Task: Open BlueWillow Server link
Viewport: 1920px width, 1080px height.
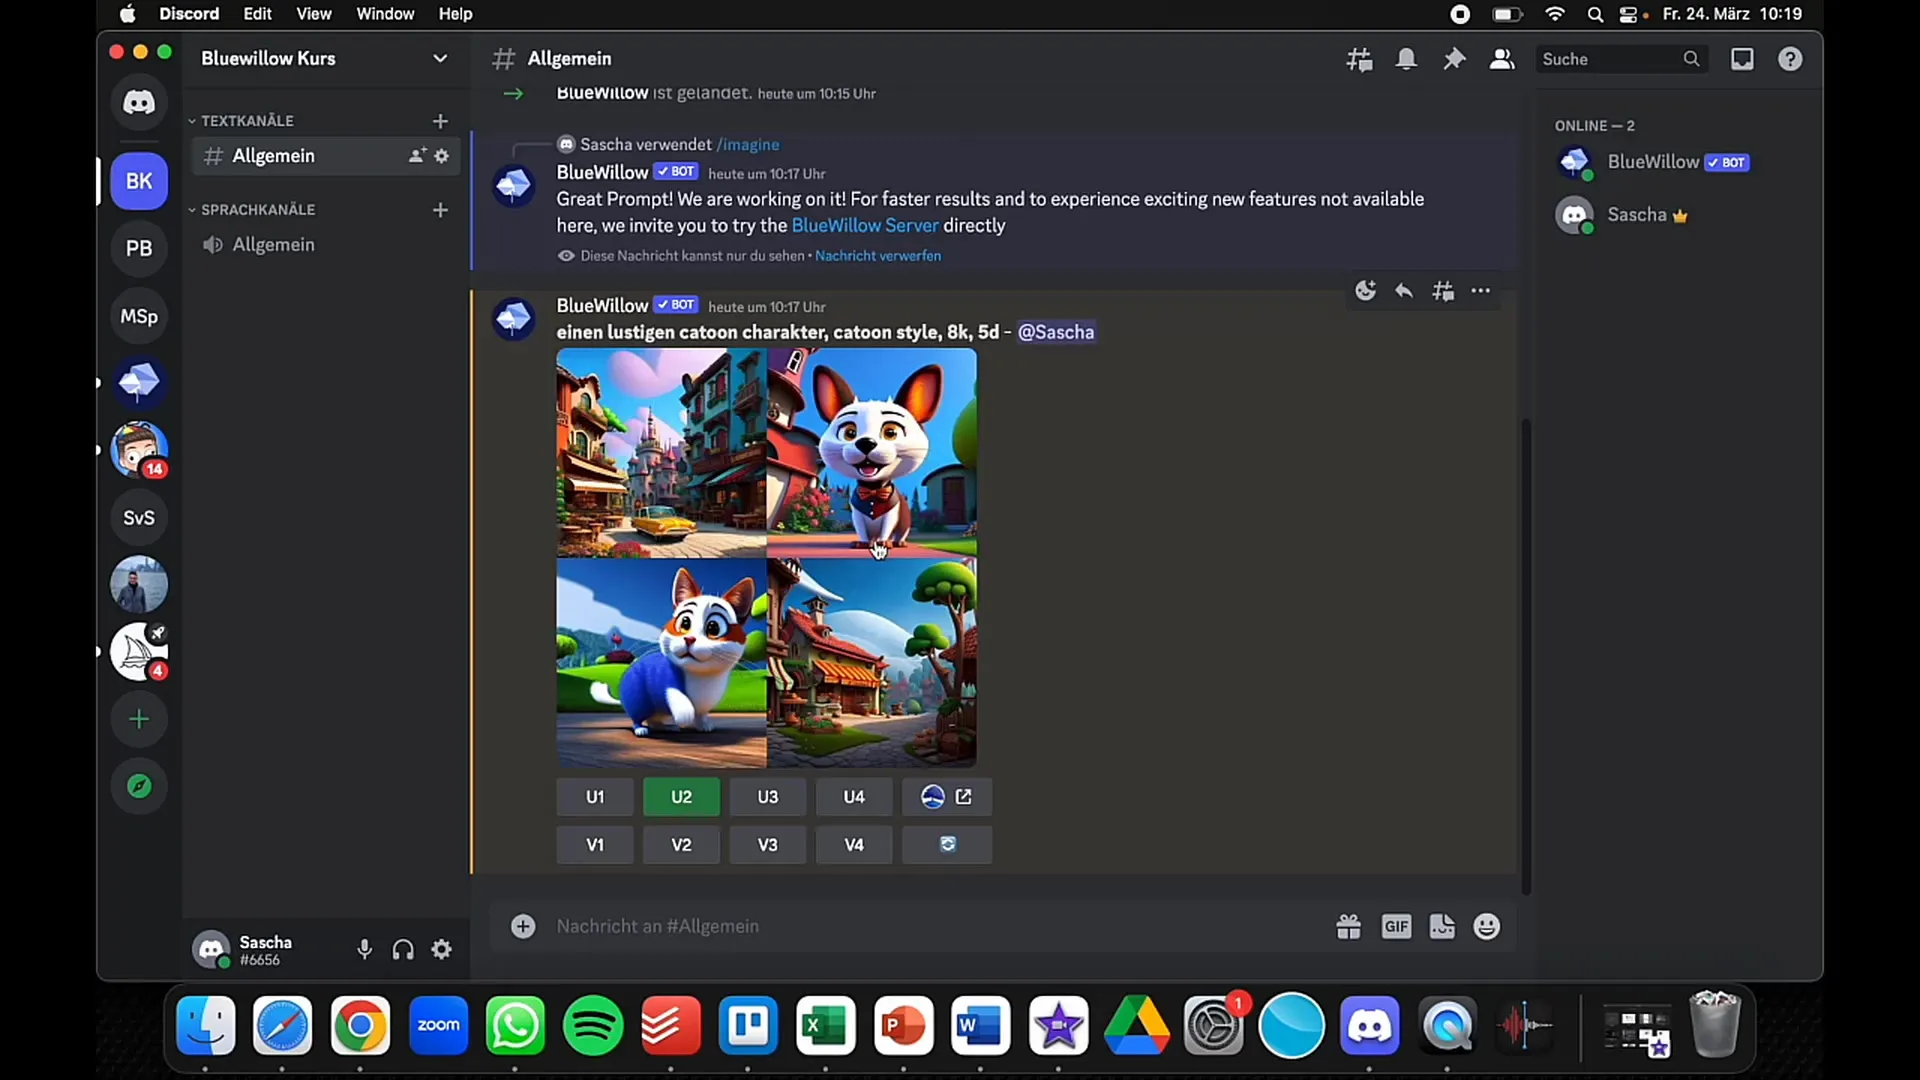Action: coord(864,224)
